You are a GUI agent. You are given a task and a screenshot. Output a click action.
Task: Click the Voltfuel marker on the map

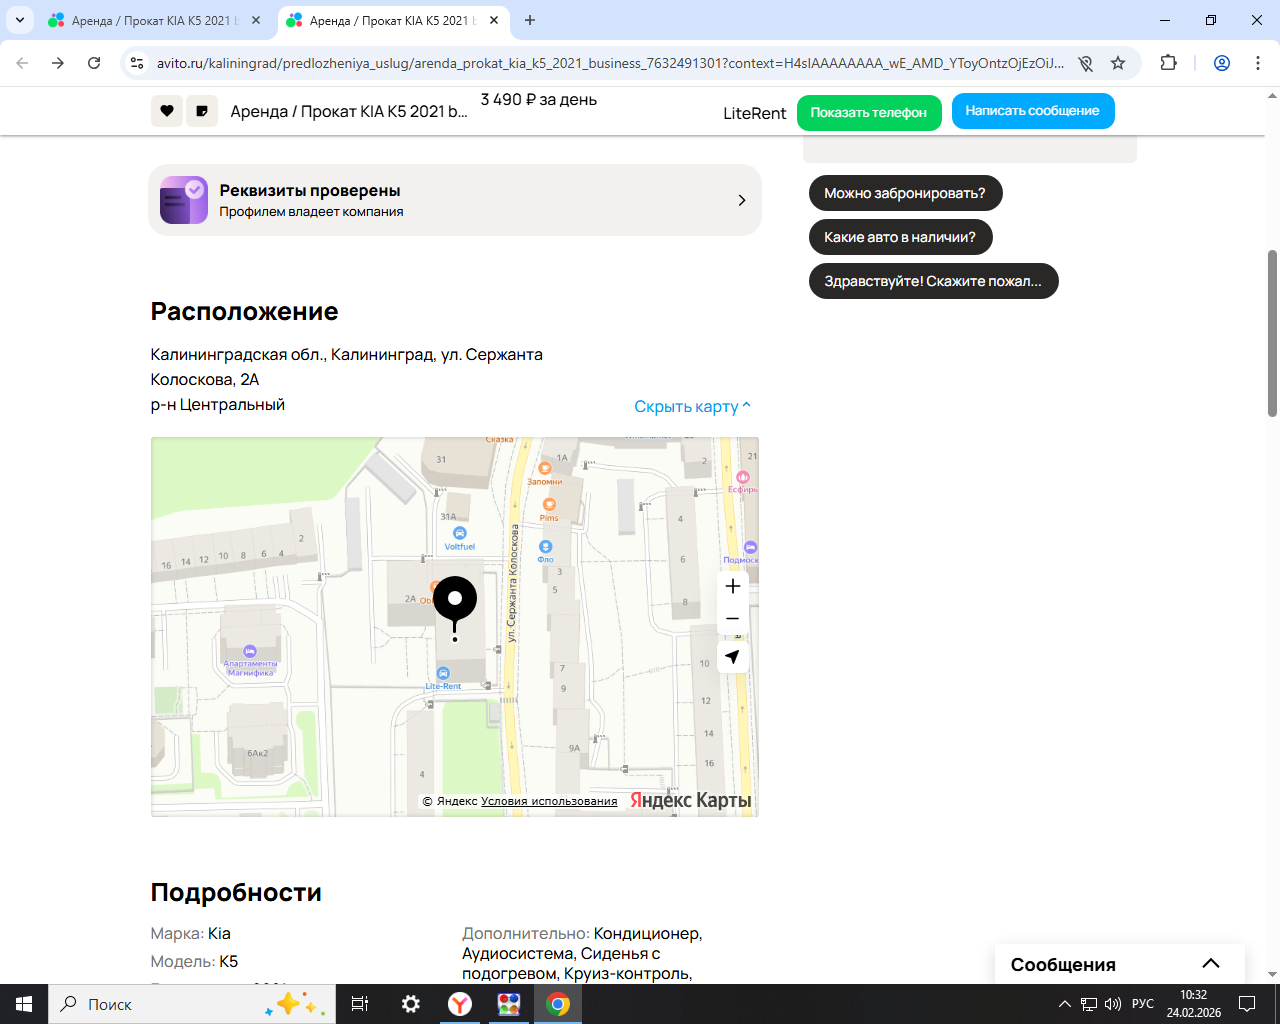pyautogui.click(x=460, y=534)
